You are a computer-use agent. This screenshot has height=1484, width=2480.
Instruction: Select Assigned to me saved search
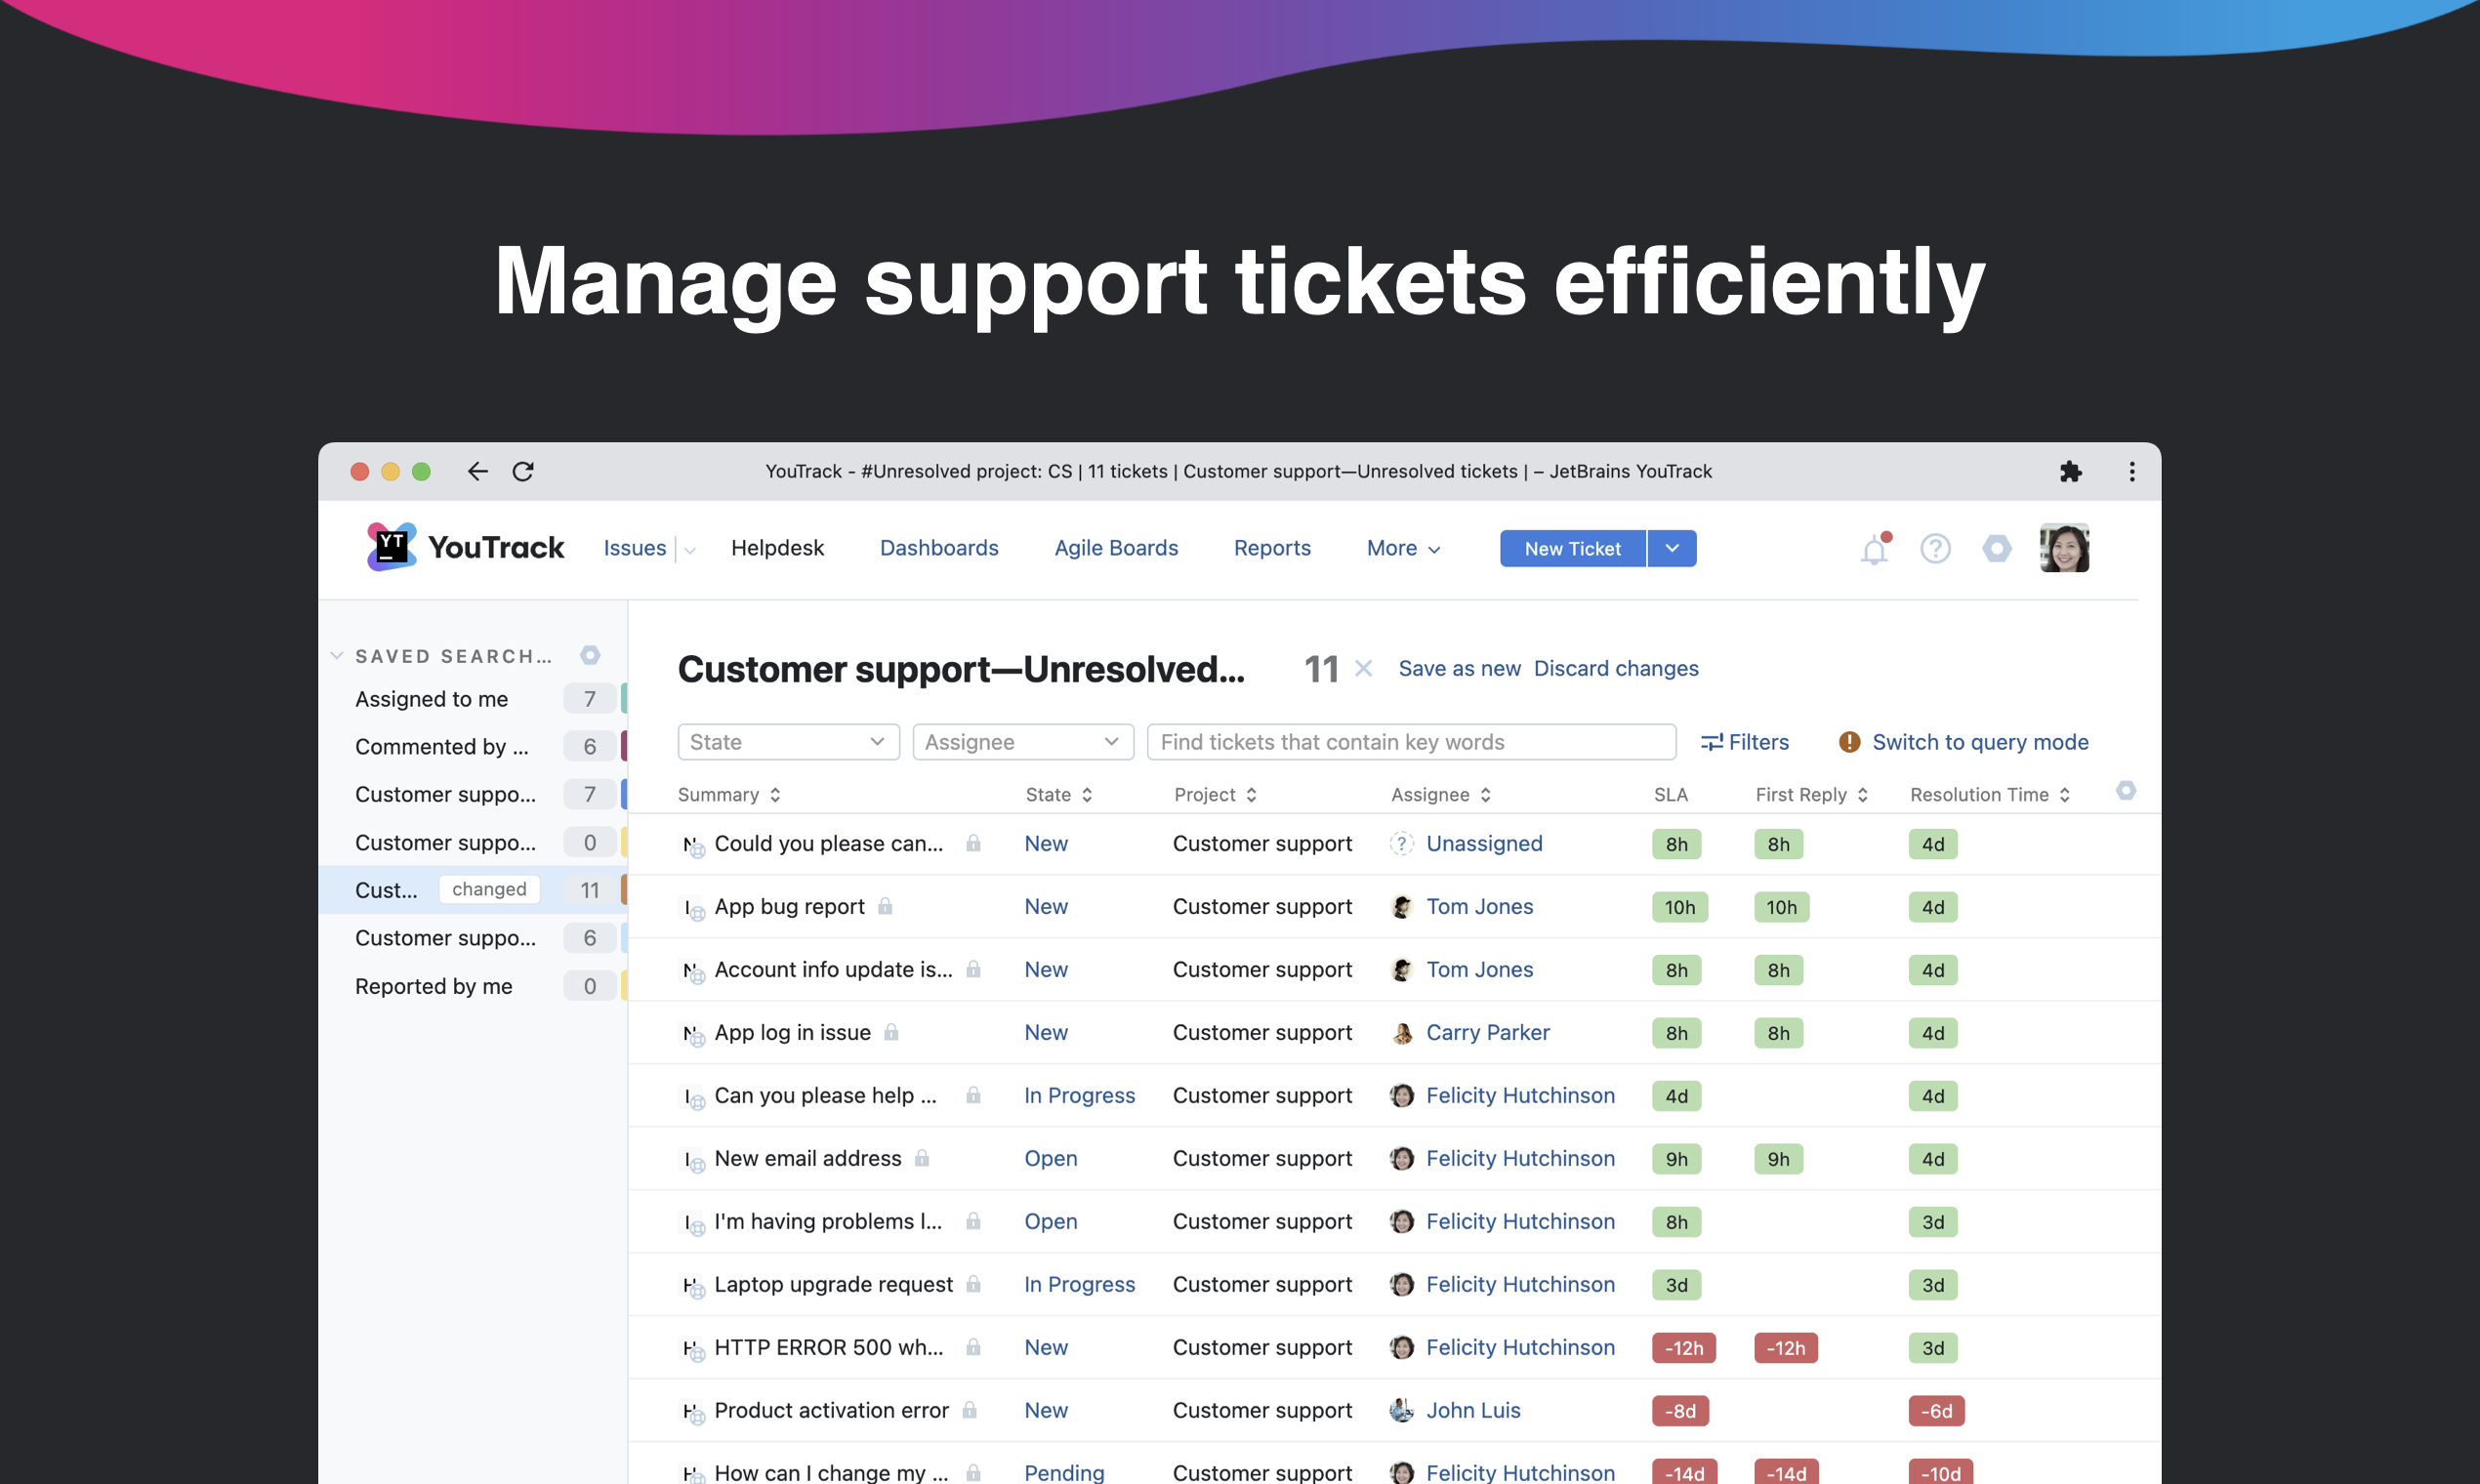(x=473, y=699)
